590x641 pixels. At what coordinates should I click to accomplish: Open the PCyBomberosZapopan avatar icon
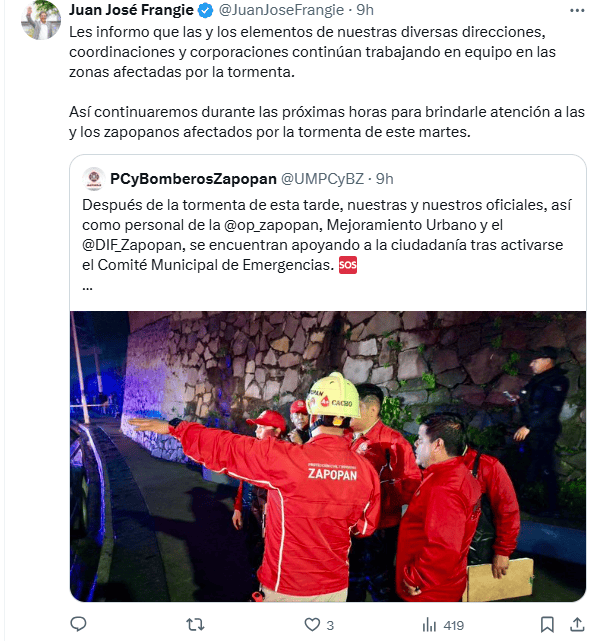(x=94, y=179)
